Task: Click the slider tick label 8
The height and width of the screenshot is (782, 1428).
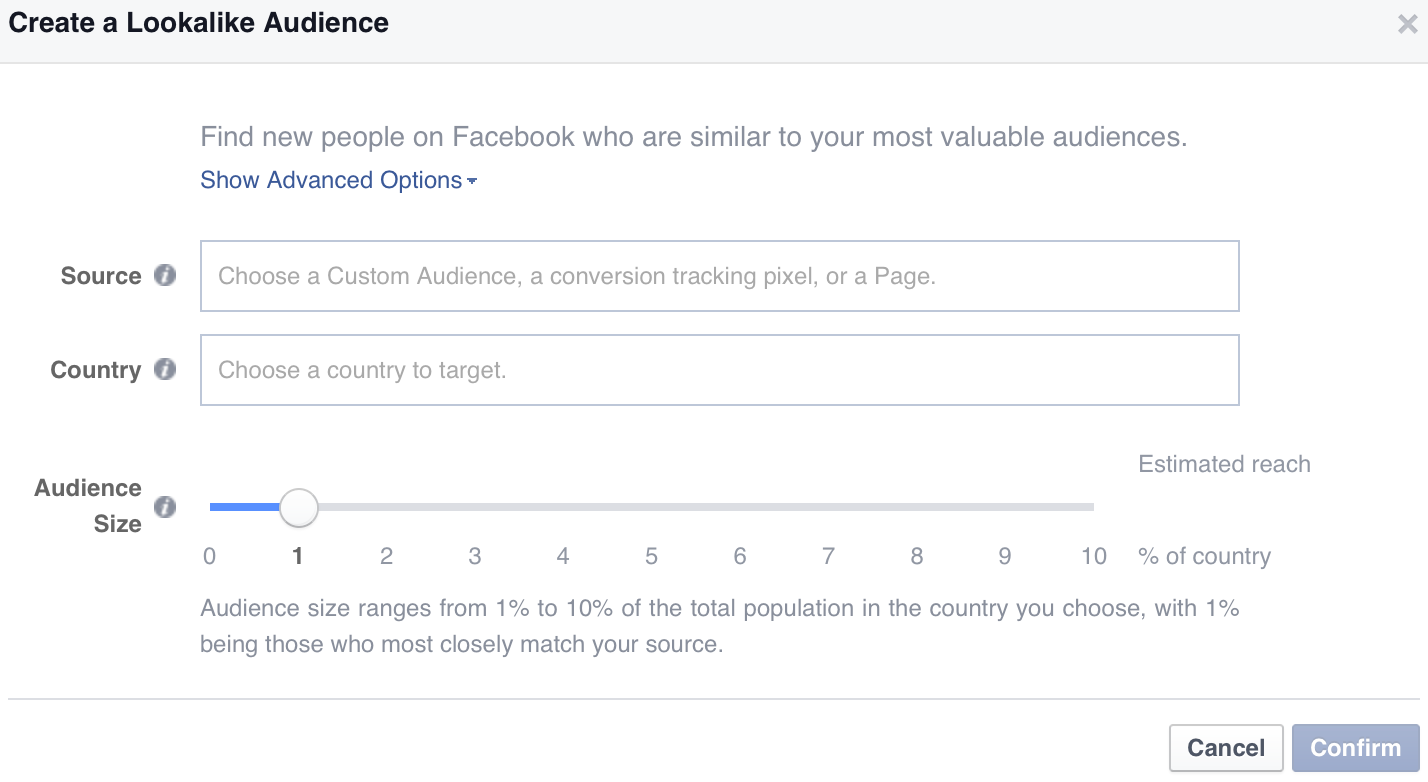Action: click(916, 556)
